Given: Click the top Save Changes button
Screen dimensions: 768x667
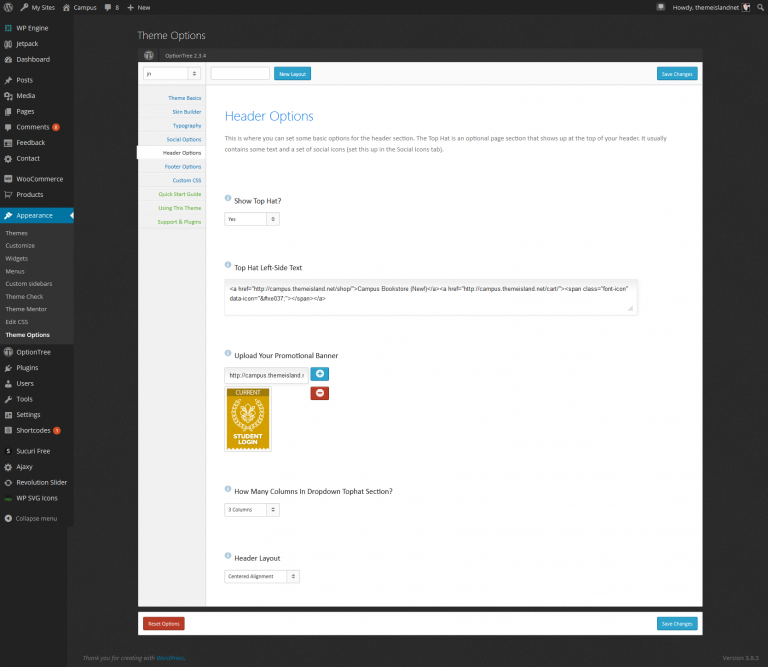Looking at the screenshot, I should [677, 74].
